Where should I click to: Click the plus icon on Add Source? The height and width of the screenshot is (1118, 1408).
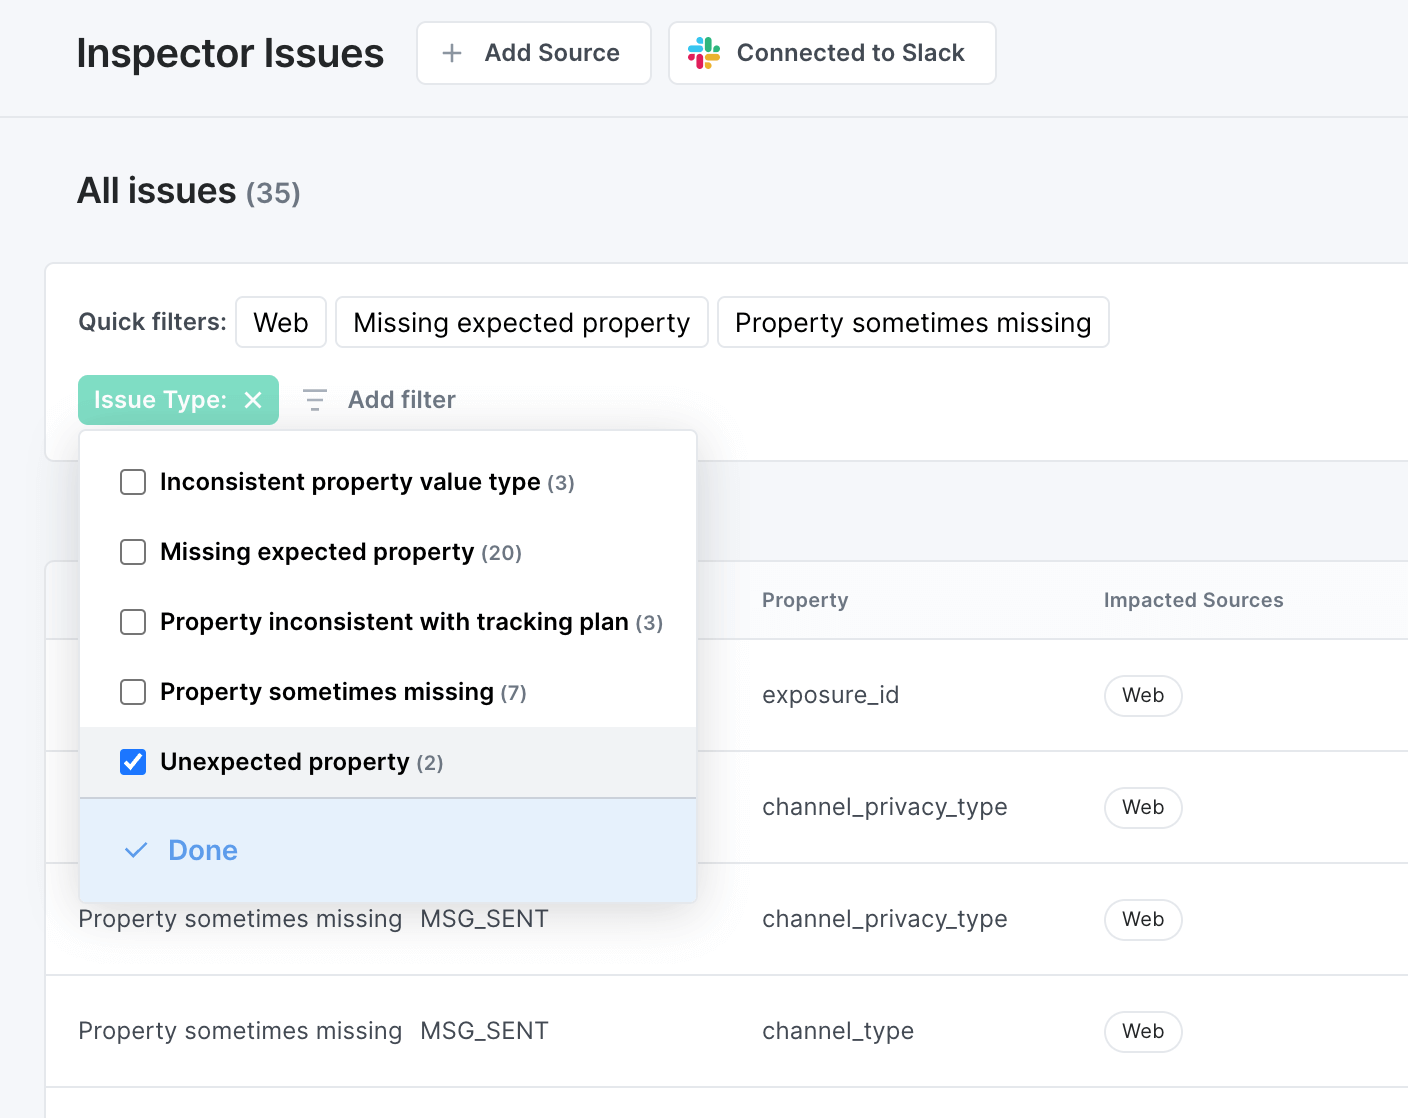452,53
